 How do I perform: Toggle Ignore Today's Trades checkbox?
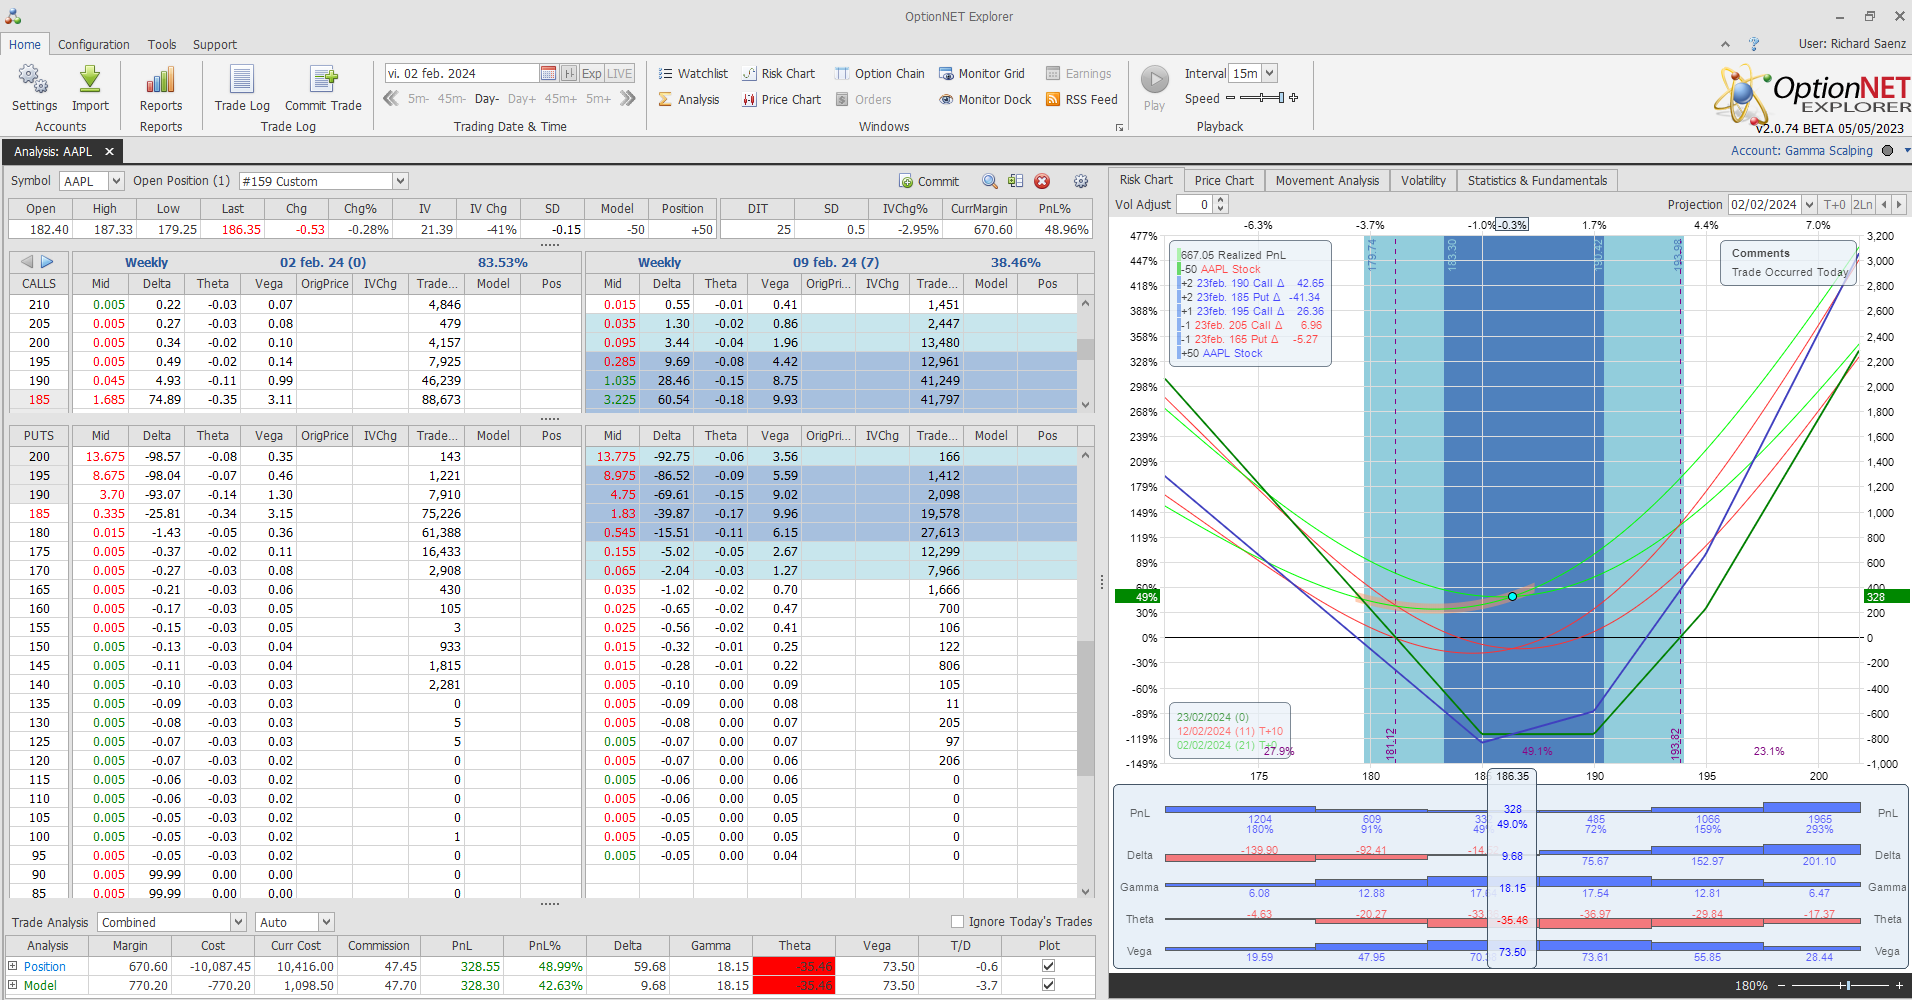click(957, 922)
